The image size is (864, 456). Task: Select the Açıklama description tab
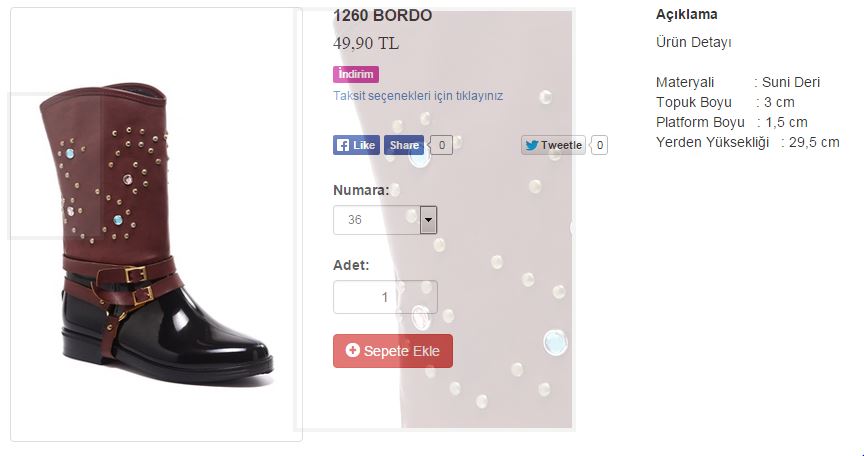[687, 15]
